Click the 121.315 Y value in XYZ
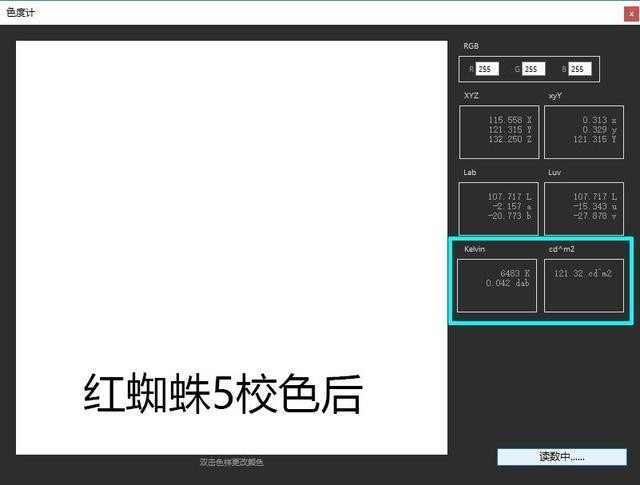Viewport: 640px width, 485px height. point(510,130)
